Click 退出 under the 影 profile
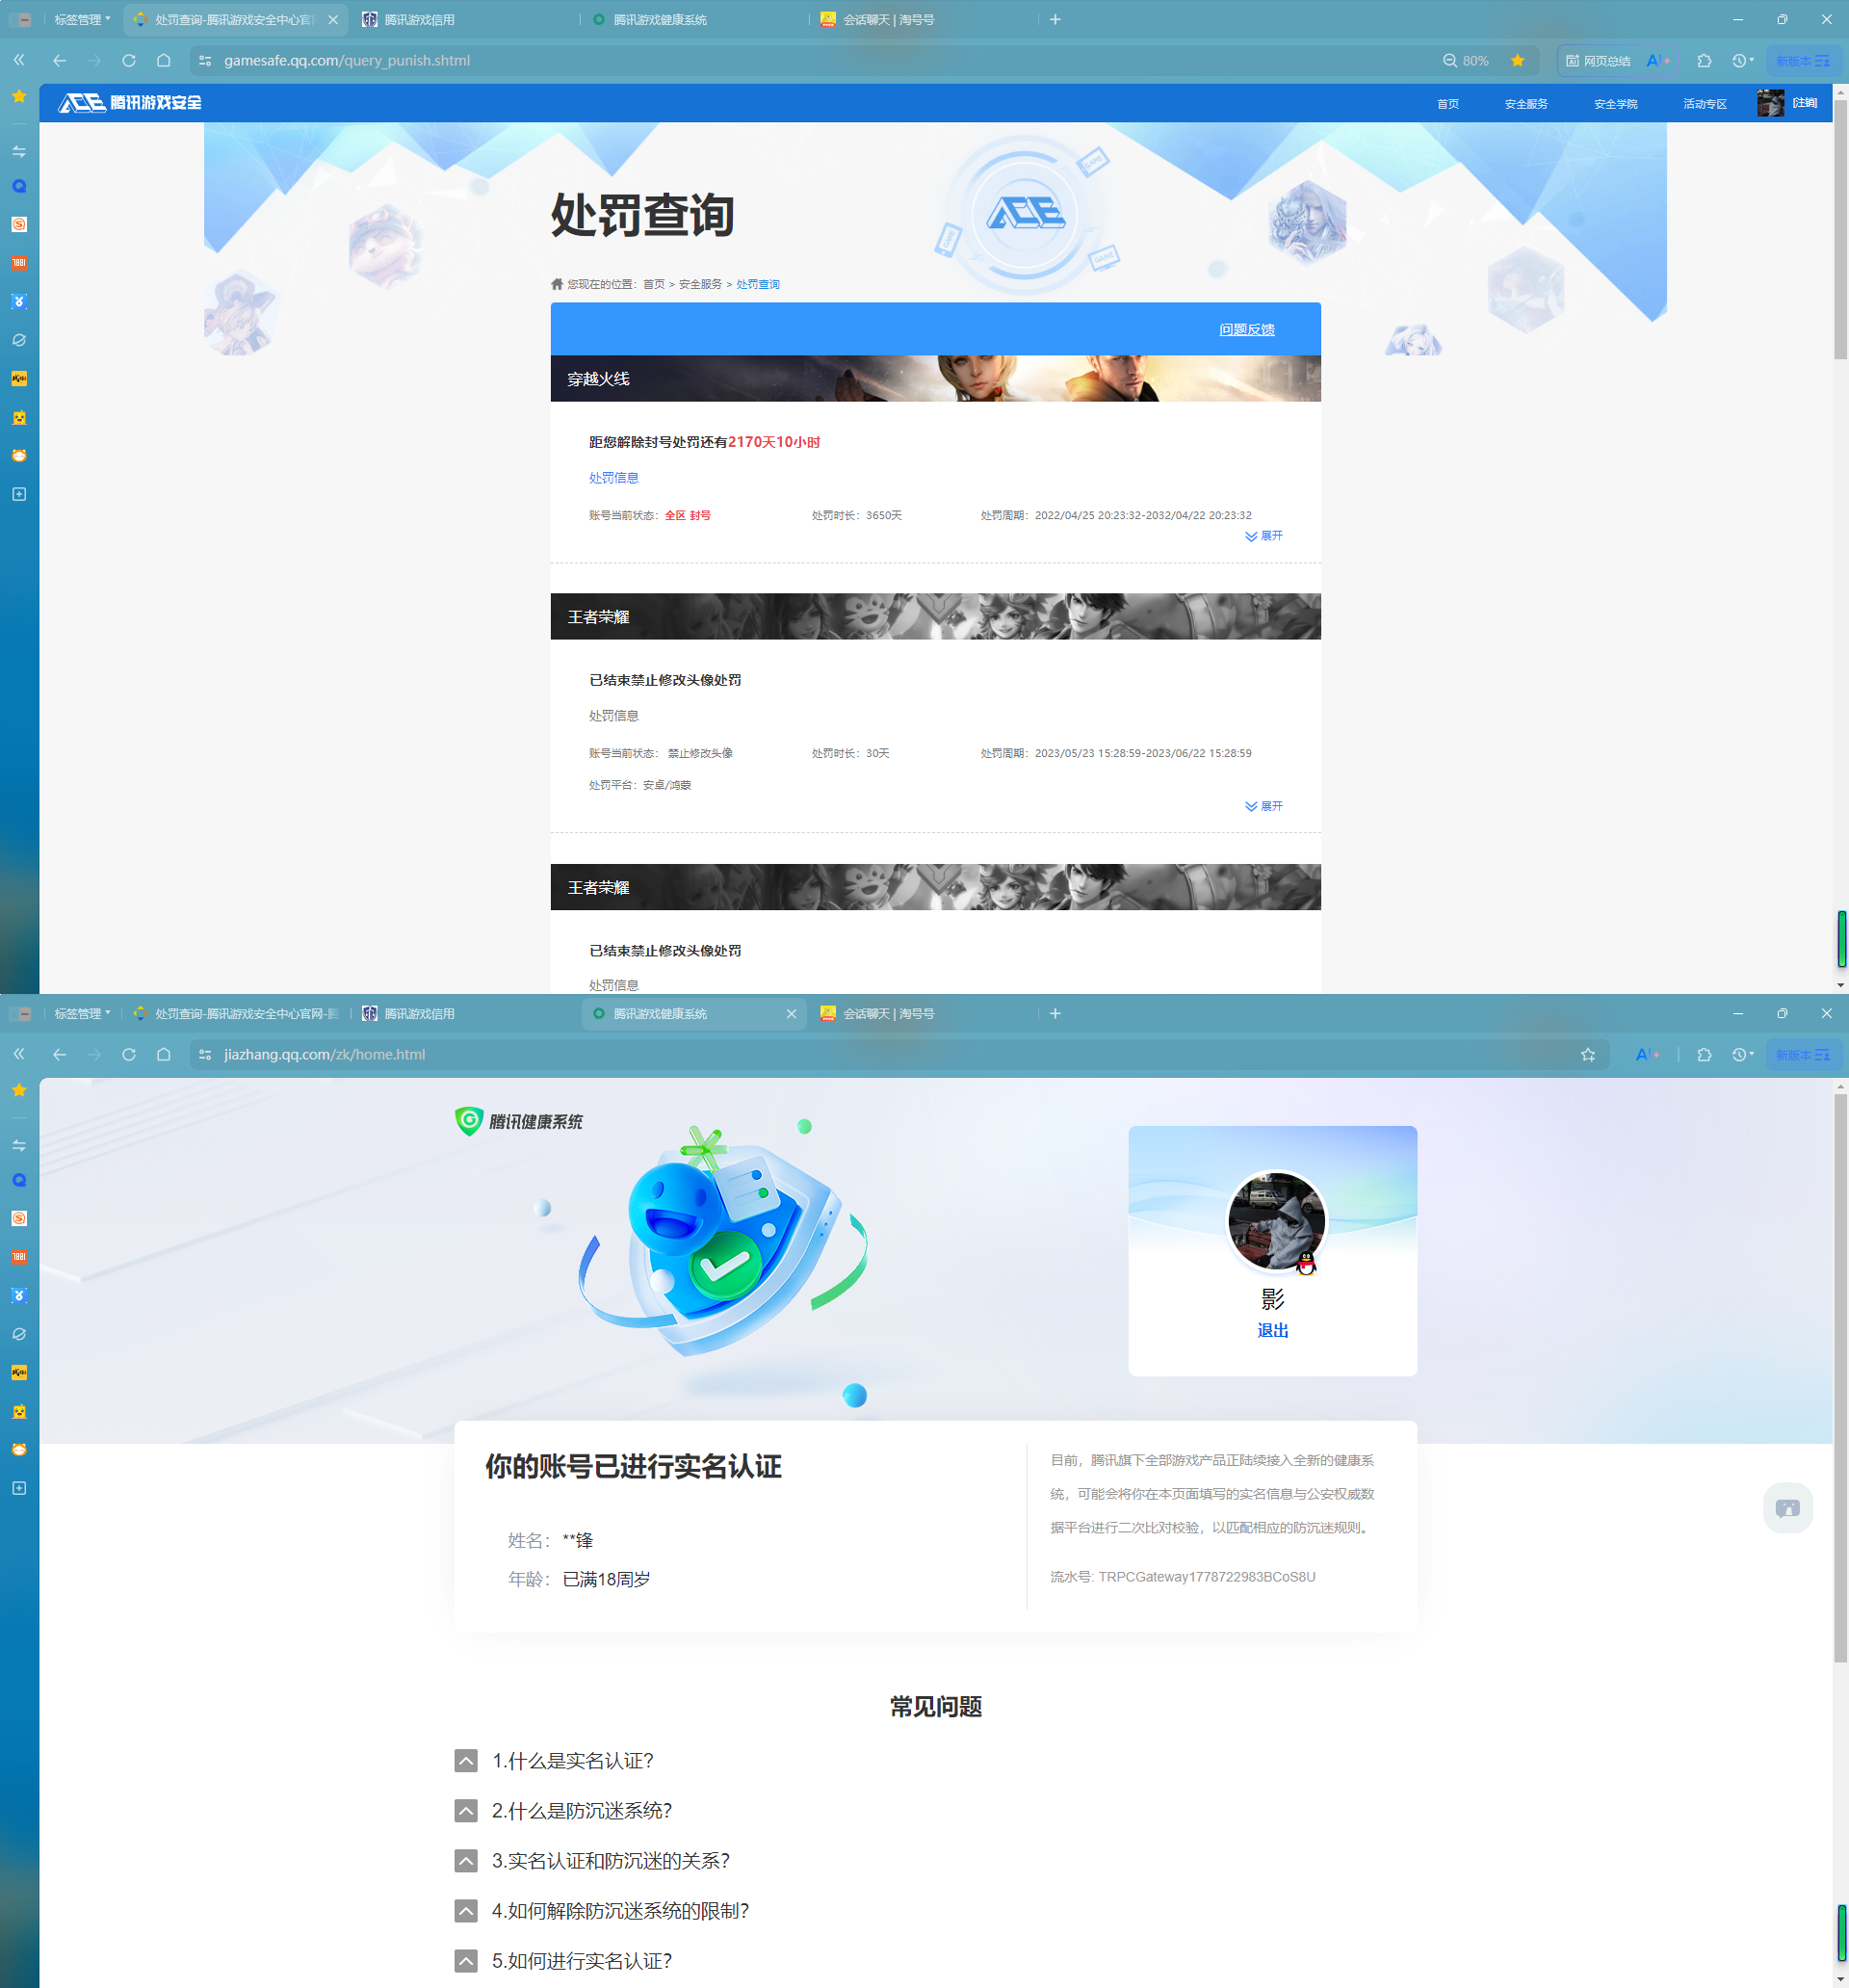Image resolution: width=1849 pixels, height=1988 pixels. click(x=1273, y=1330)
